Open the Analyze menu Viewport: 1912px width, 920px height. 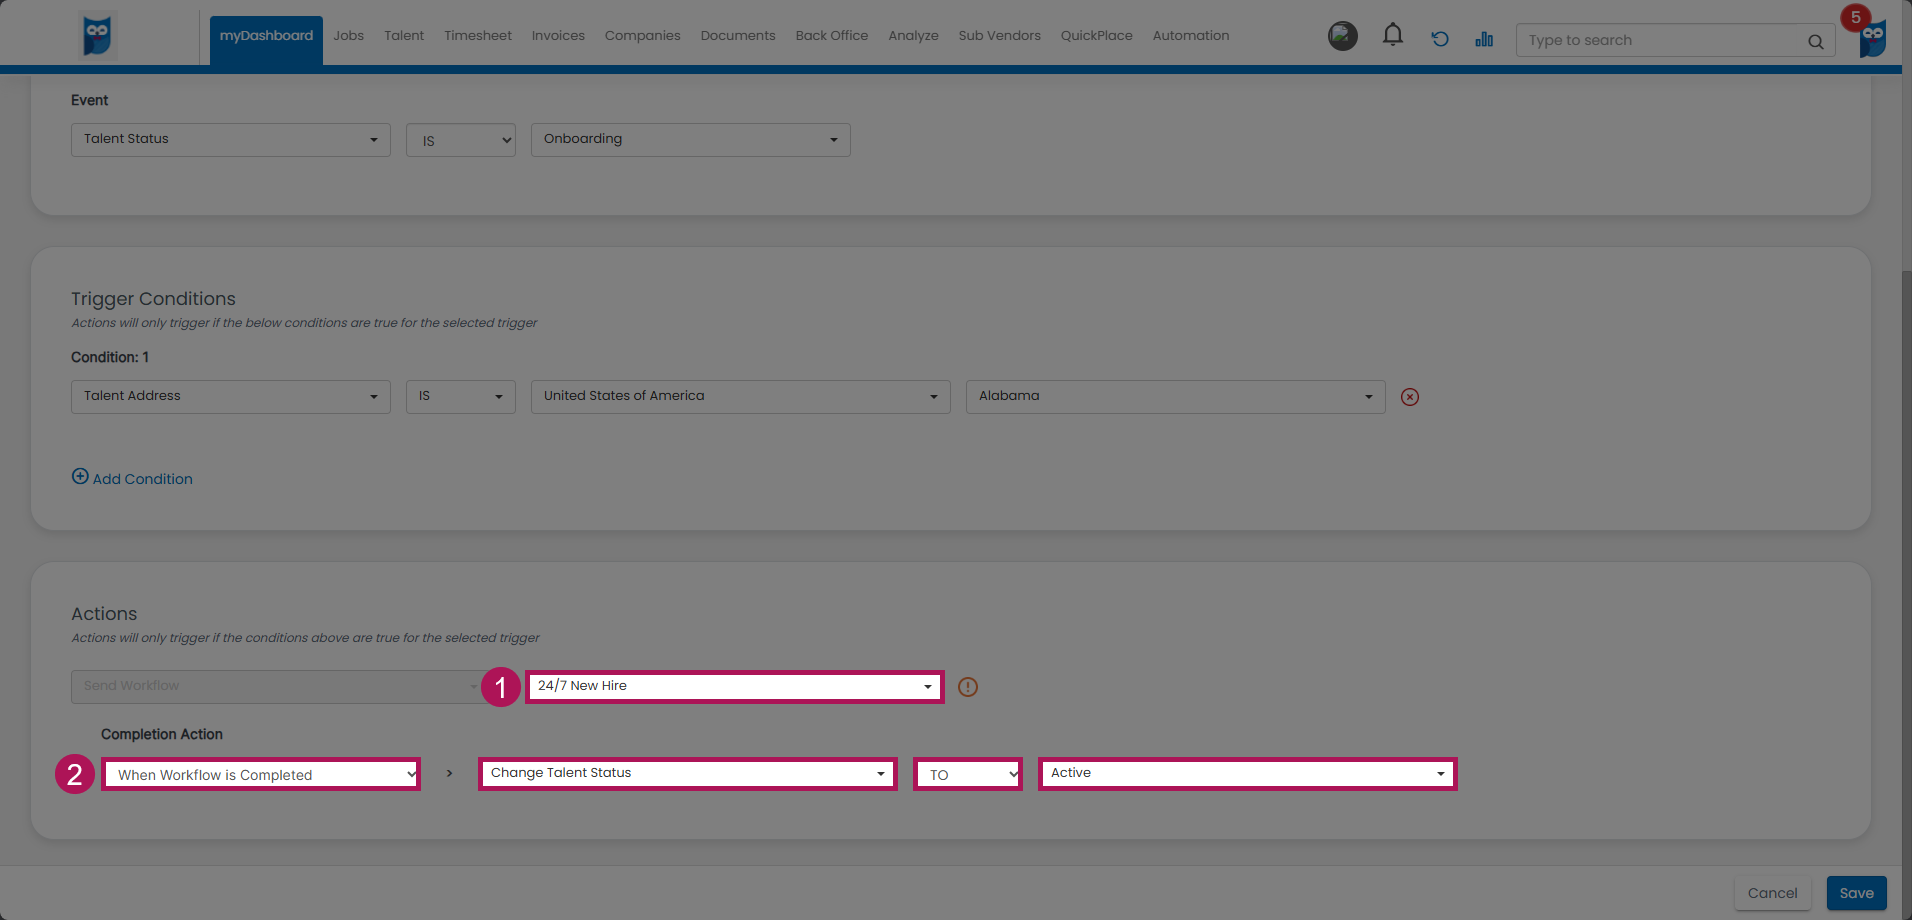(913, 36)
